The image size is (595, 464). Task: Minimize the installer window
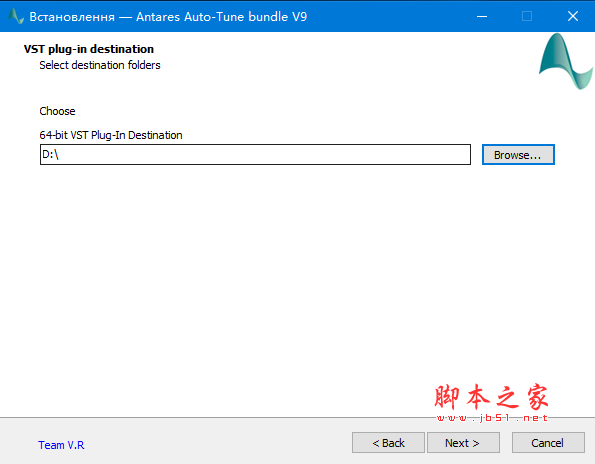482,16
